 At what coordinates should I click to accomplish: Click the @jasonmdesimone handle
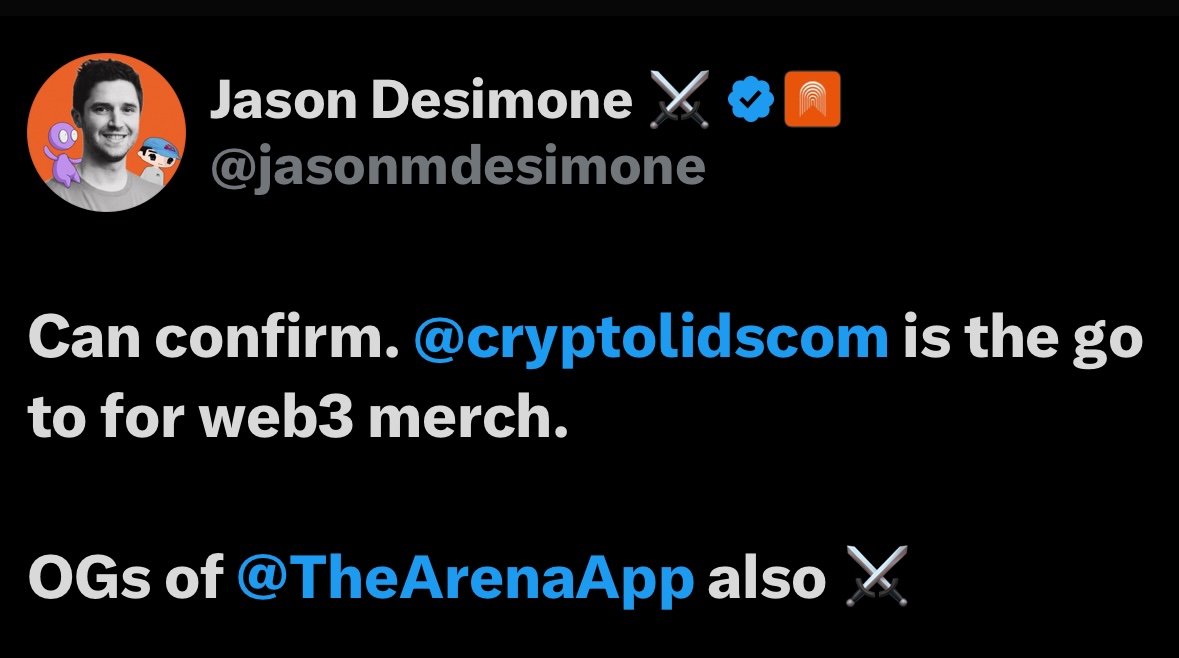pos(457,167)
